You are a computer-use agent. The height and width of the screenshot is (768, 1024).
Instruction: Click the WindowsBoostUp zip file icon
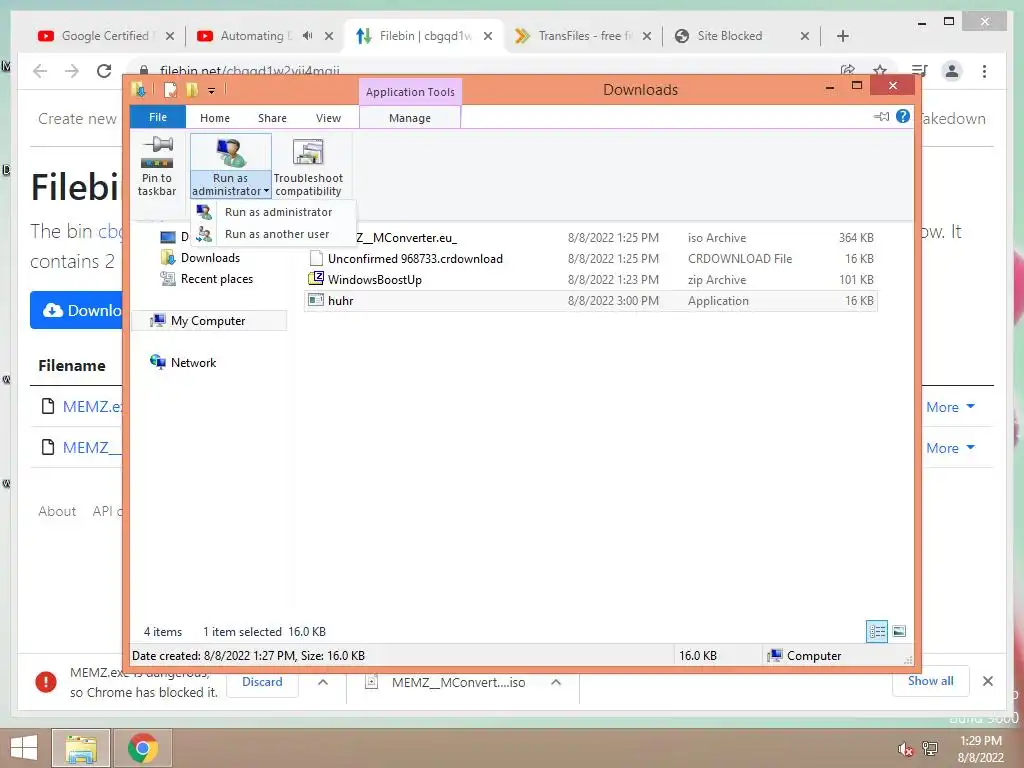316,279
